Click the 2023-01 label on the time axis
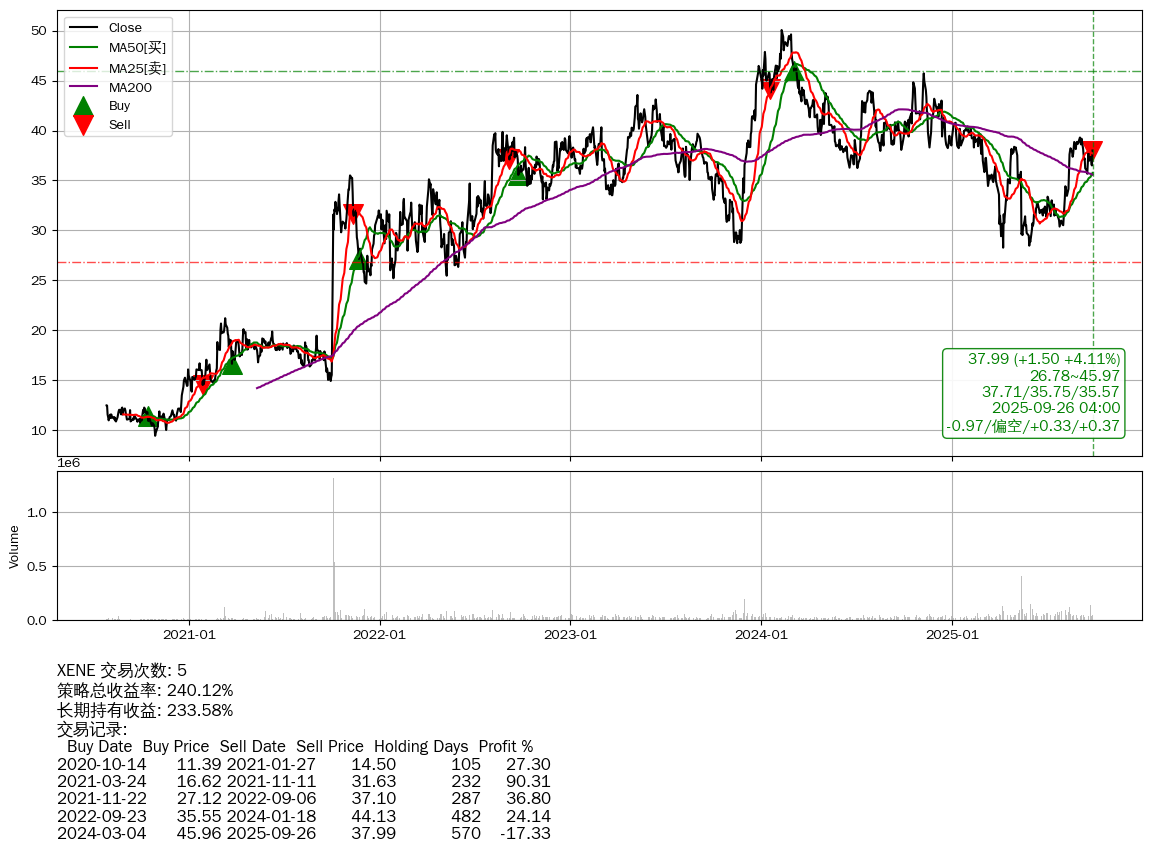This screenshot has height=852, width=1152. tap(570, 634)
